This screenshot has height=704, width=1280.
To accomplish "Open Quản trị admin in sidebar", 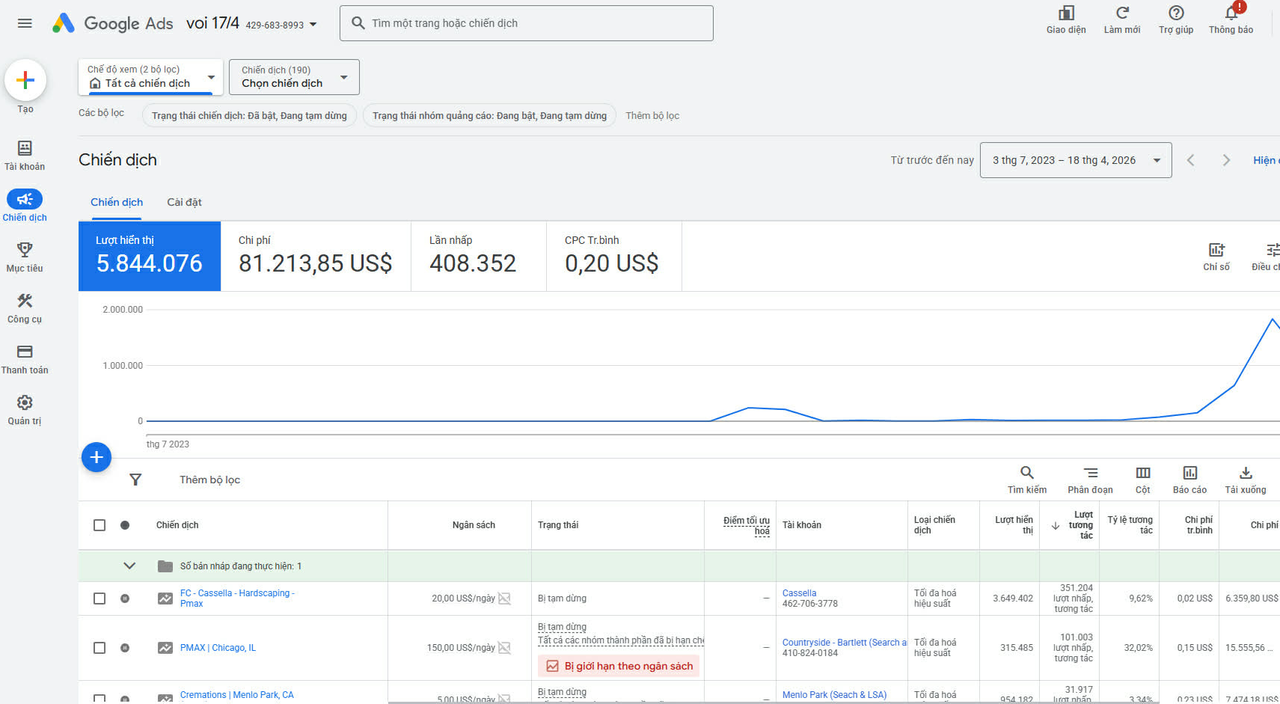I will [x=25, y=410].
